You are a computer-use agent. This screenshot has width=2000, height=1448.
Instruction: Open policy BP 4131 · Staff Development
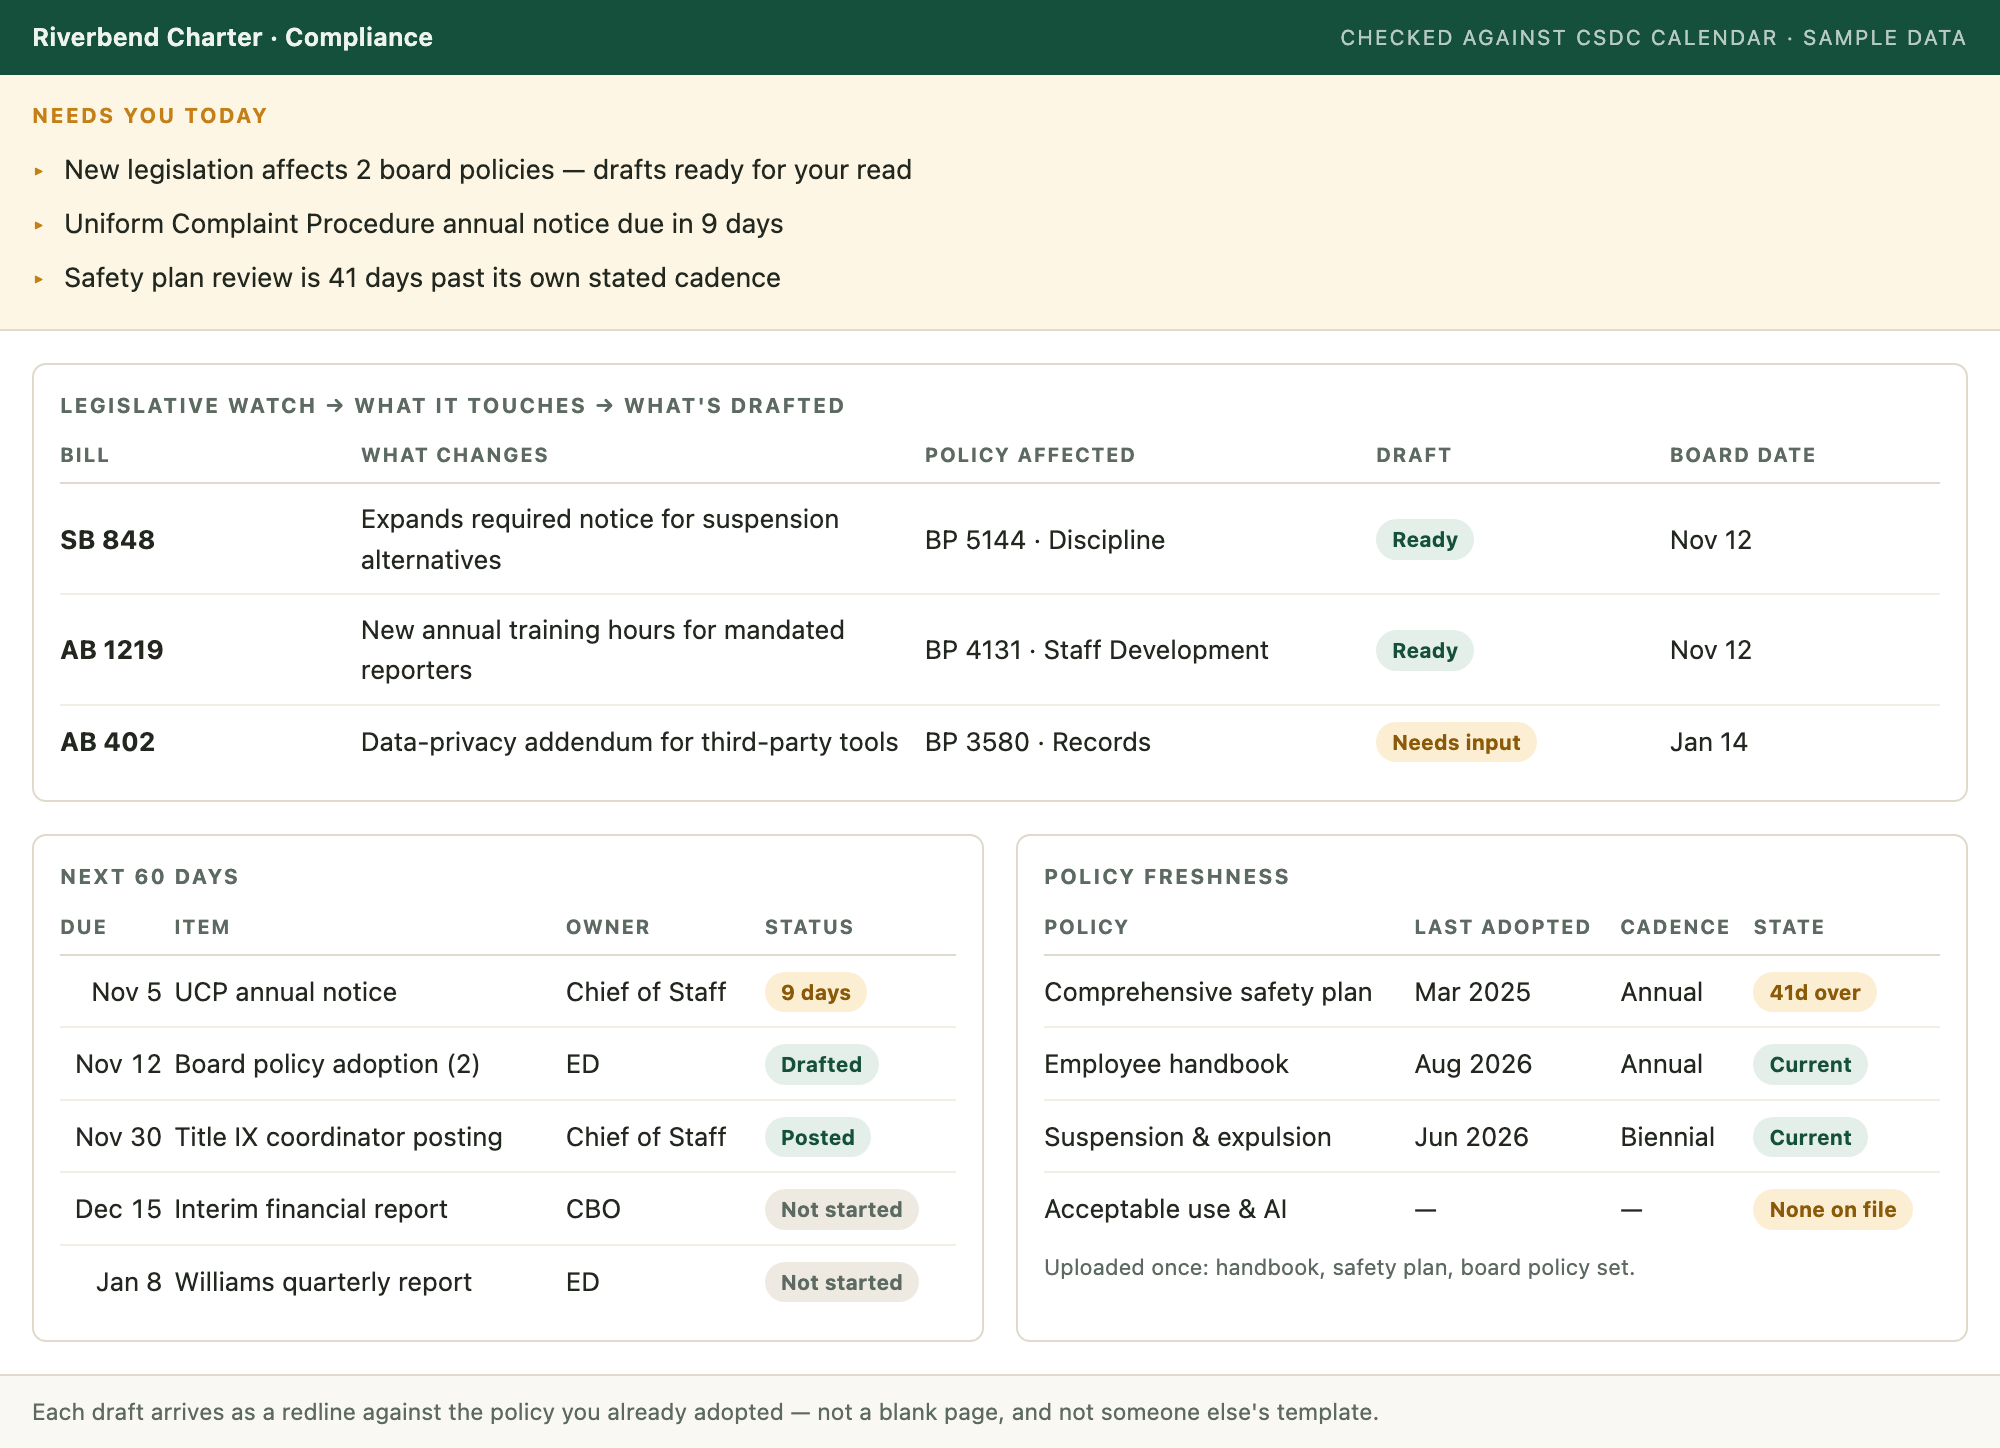(x=1096, y=650)
